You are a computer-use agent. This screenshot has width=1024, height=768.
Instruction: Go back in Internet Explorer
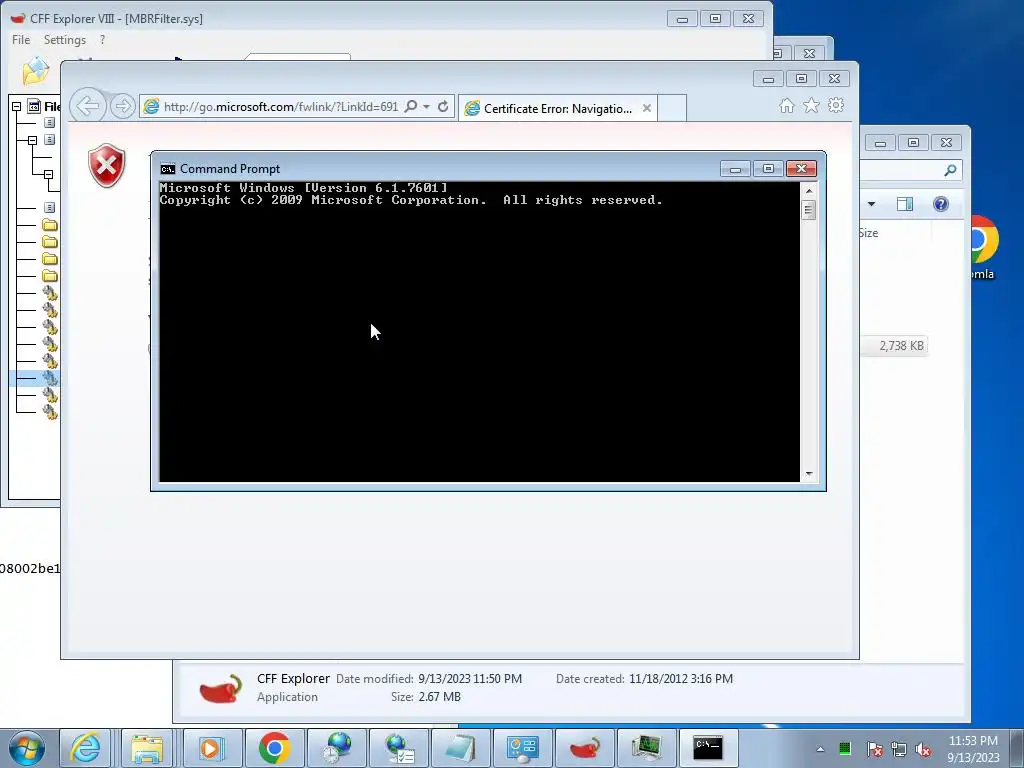click(88, 105)
